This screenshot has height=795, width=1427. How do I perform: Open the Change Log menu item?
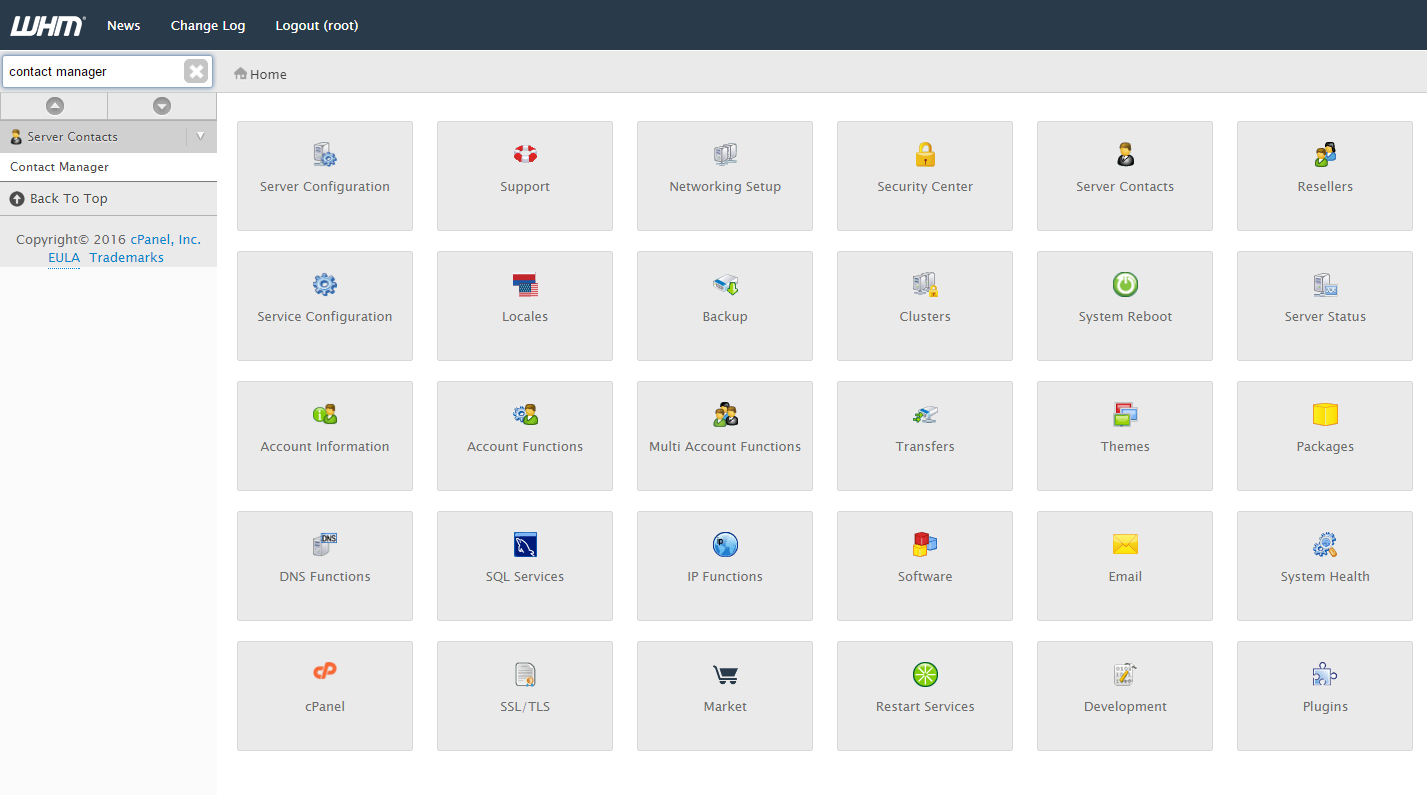208,25
